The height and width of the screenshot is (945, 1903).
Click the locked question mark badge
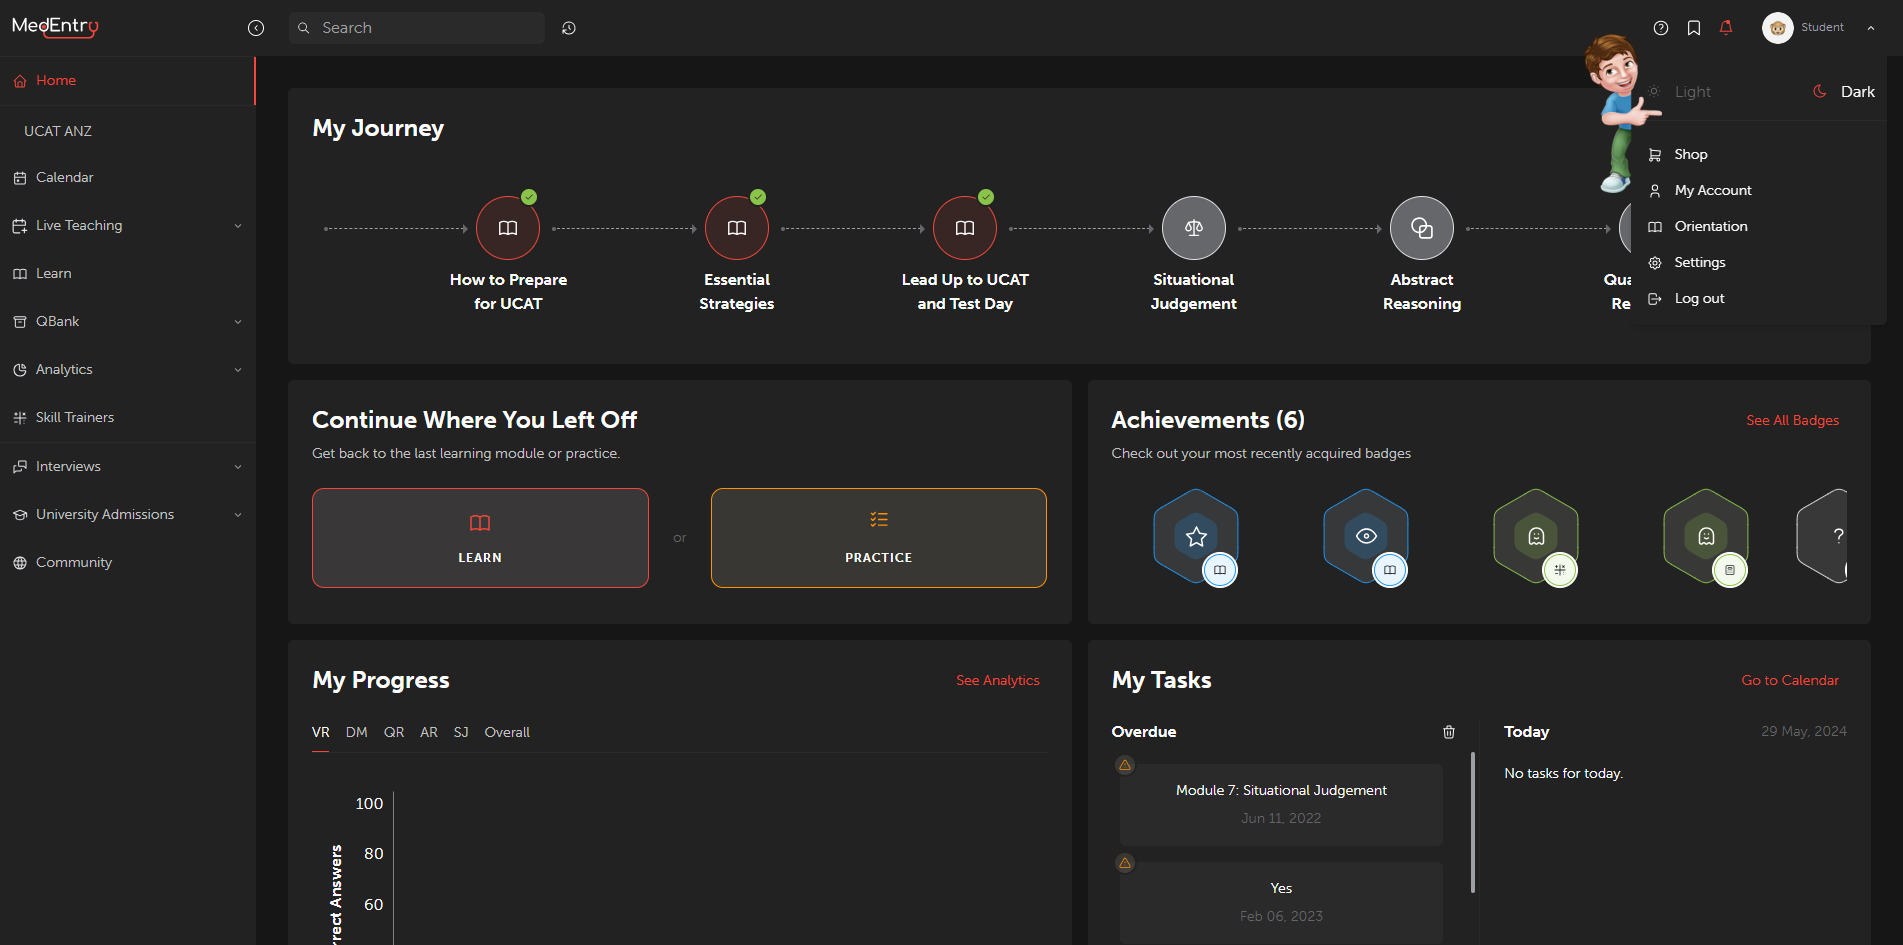(1823, 536)
